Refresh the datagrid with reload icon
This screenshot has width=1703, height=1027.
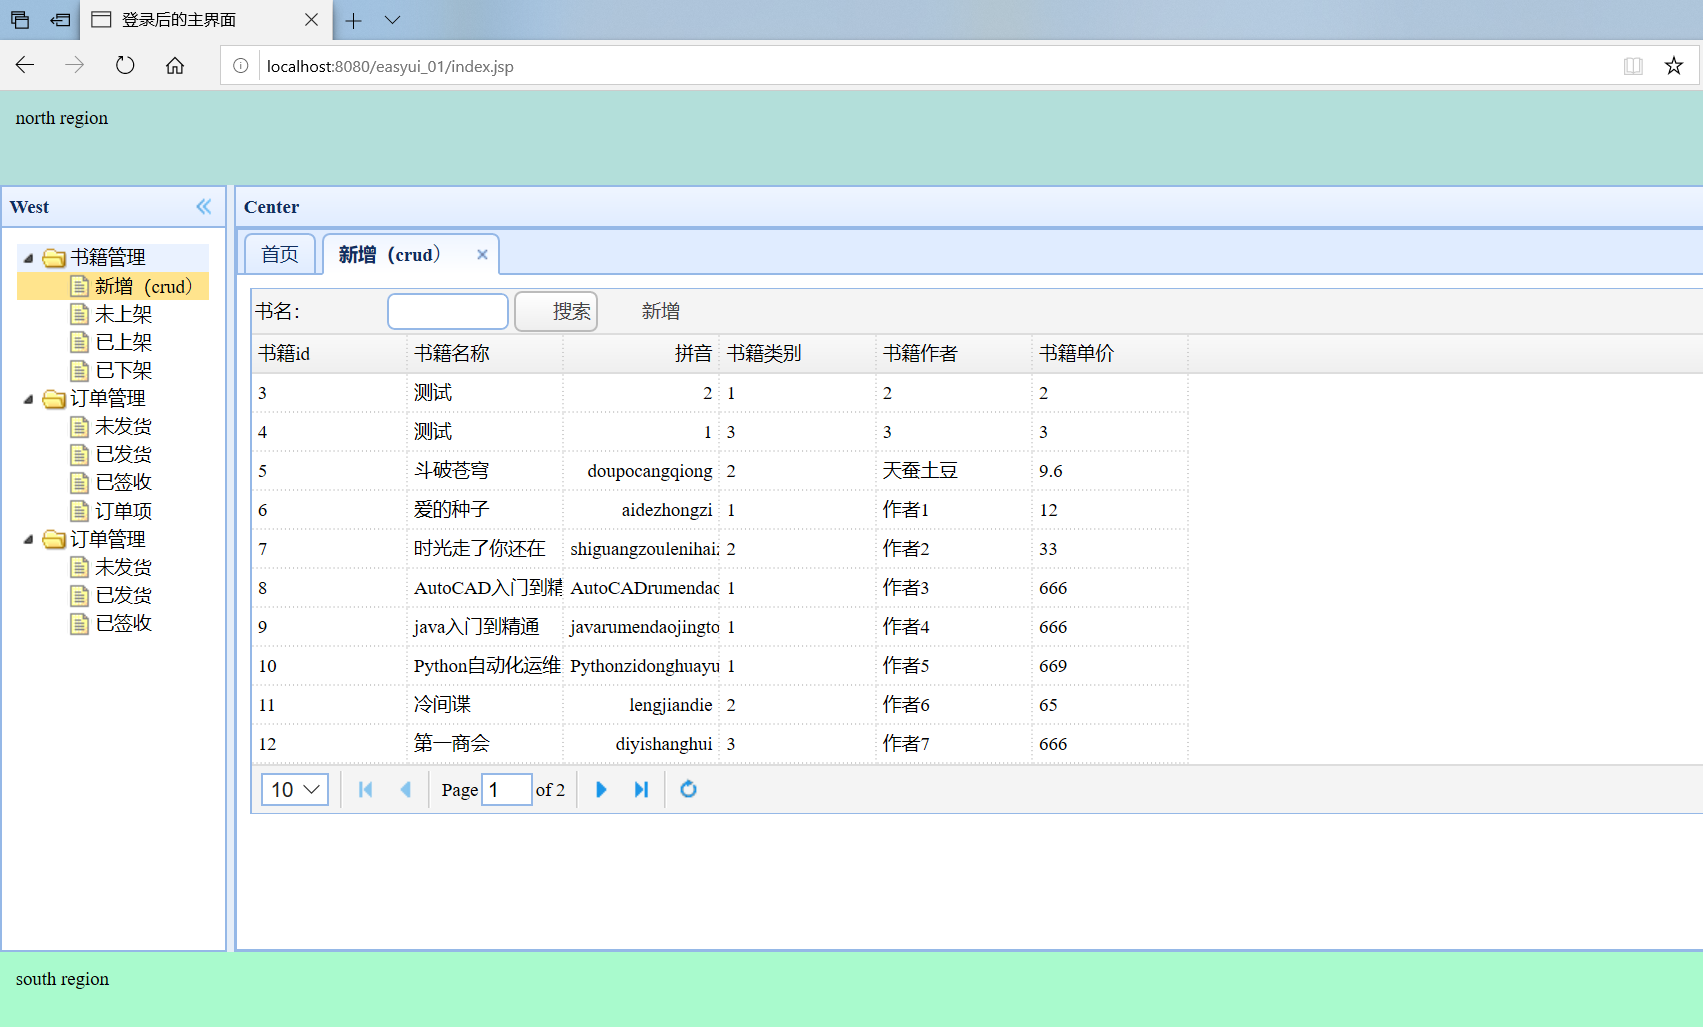click(688, 790)
